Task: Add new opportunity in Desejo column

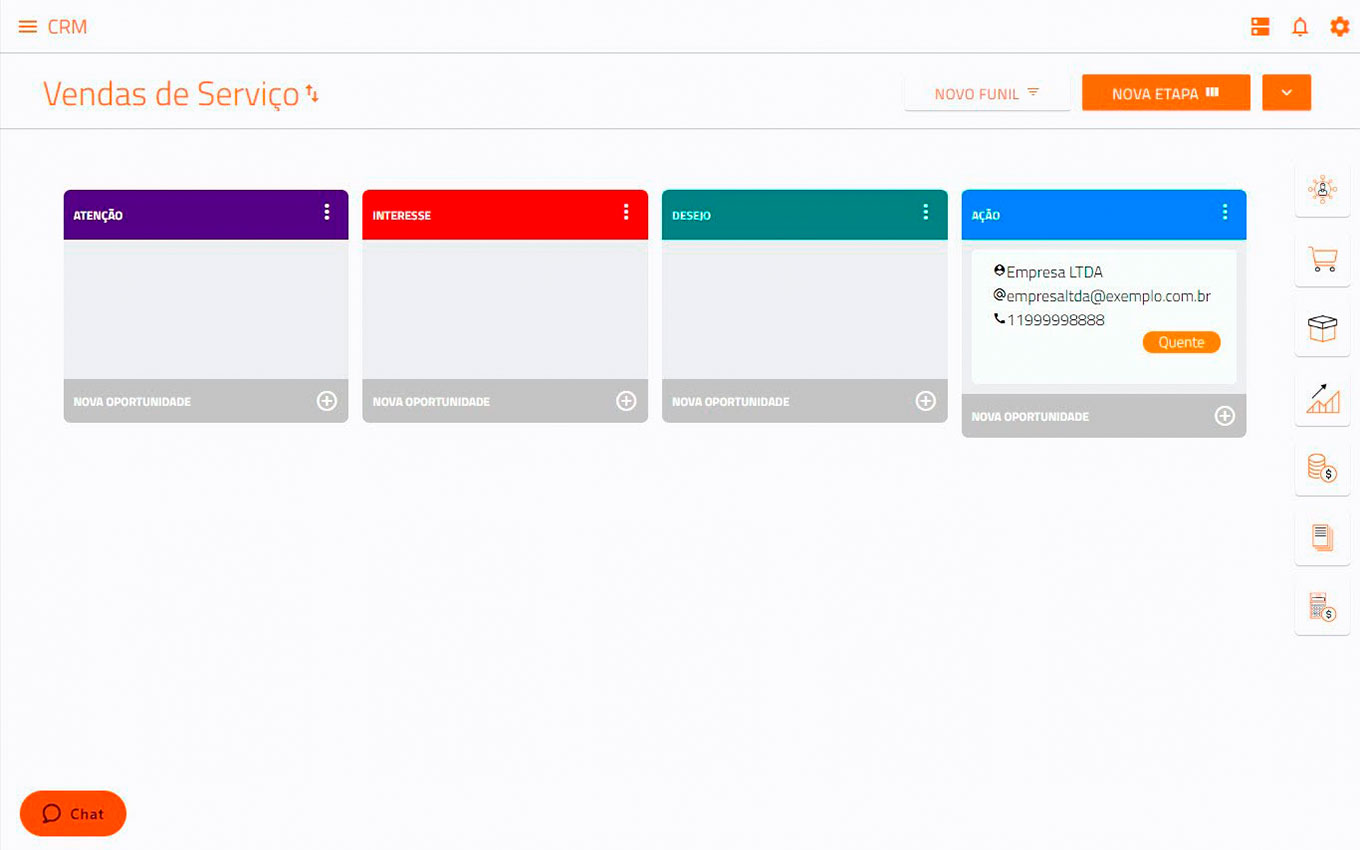Action: tap(925, 401)
